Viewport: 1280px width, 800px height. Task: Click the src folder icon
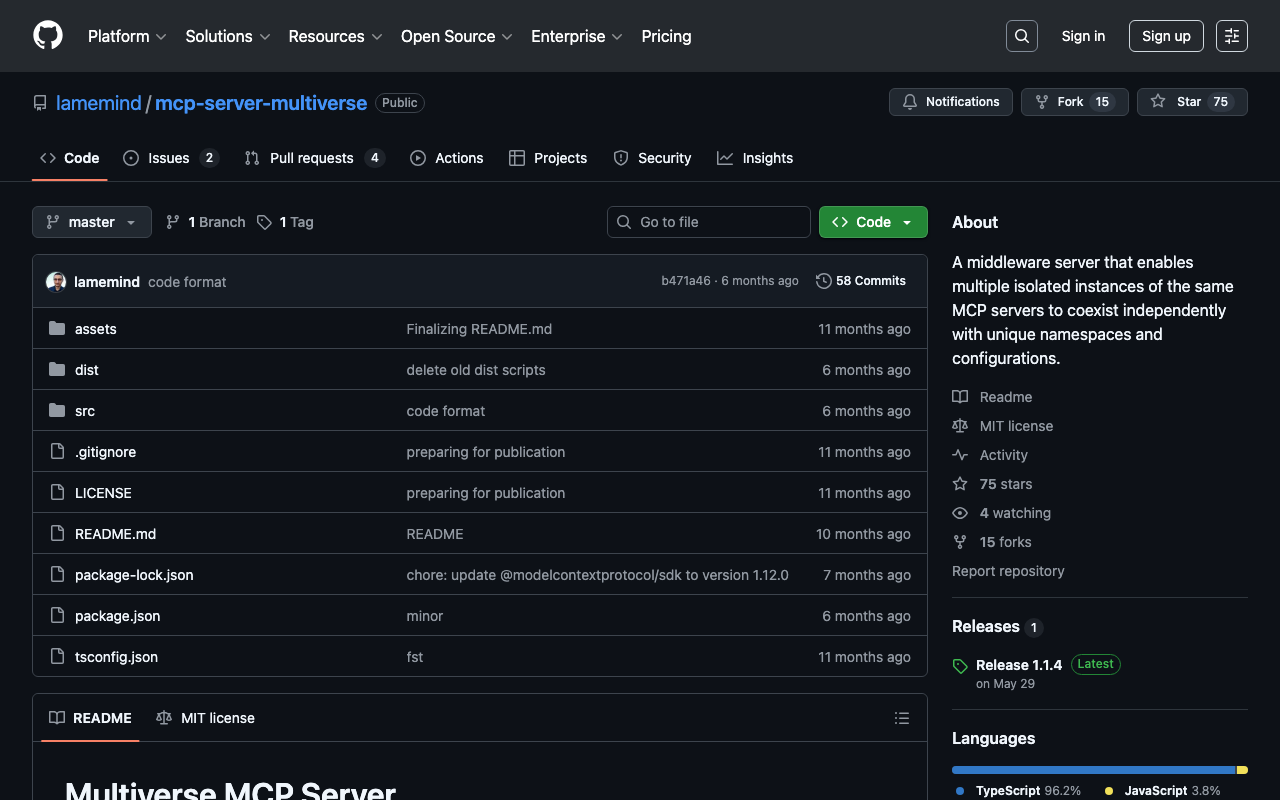(x=57, y=411)
